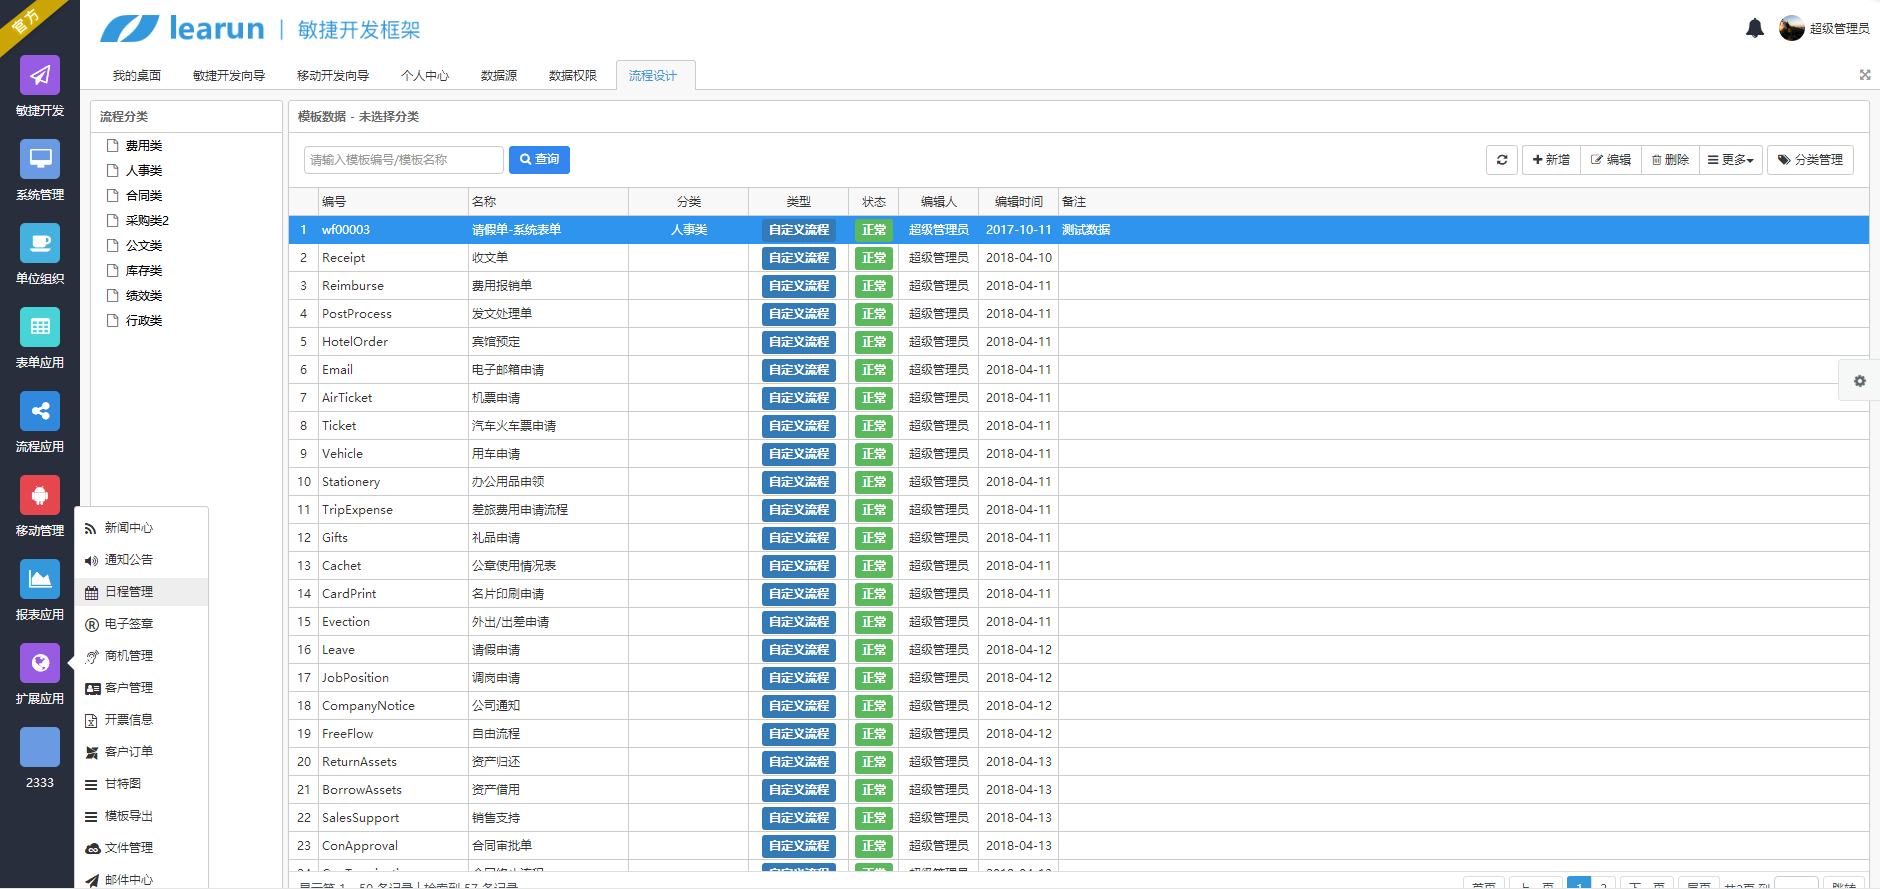1880x889 pixels.
Task: Click the 查询 search button
Action: click(539, 160)
